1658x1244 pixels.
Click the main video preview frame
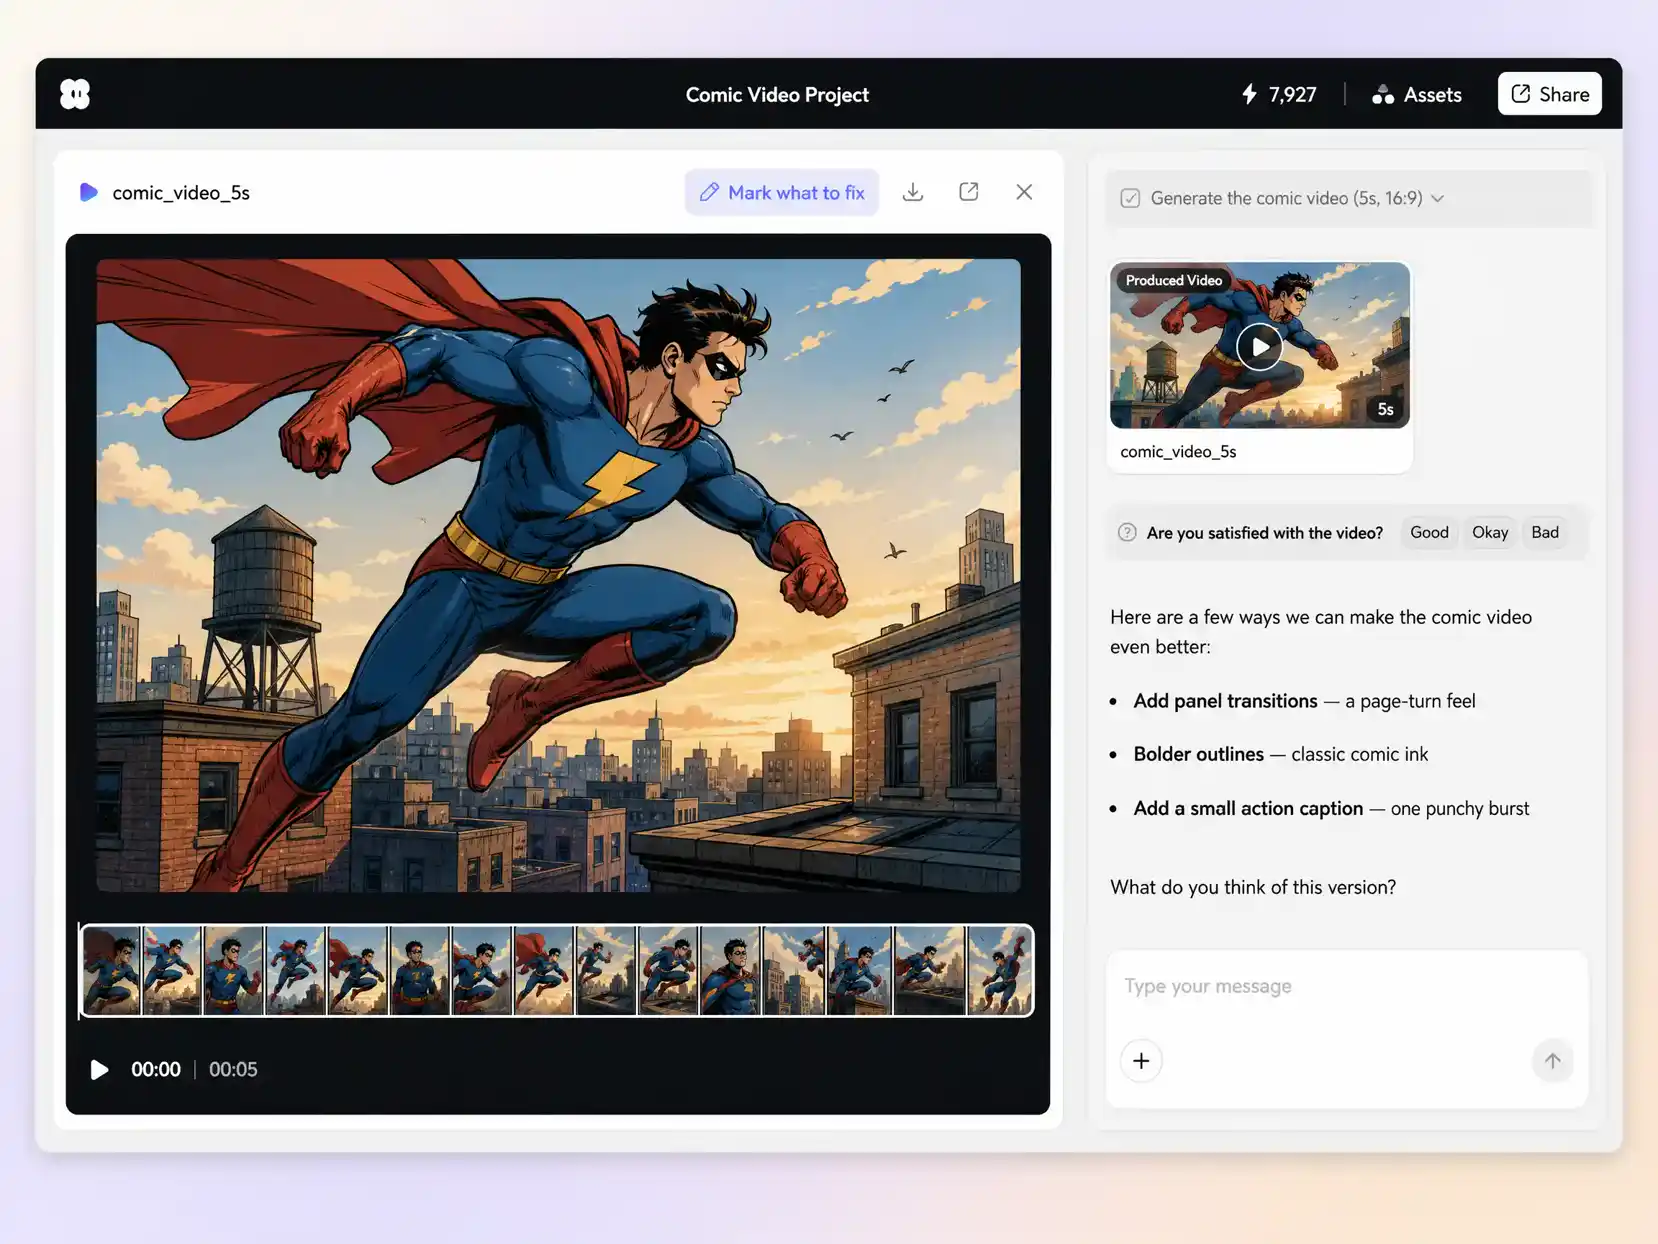pyautogui.click(x=558, y=575)
